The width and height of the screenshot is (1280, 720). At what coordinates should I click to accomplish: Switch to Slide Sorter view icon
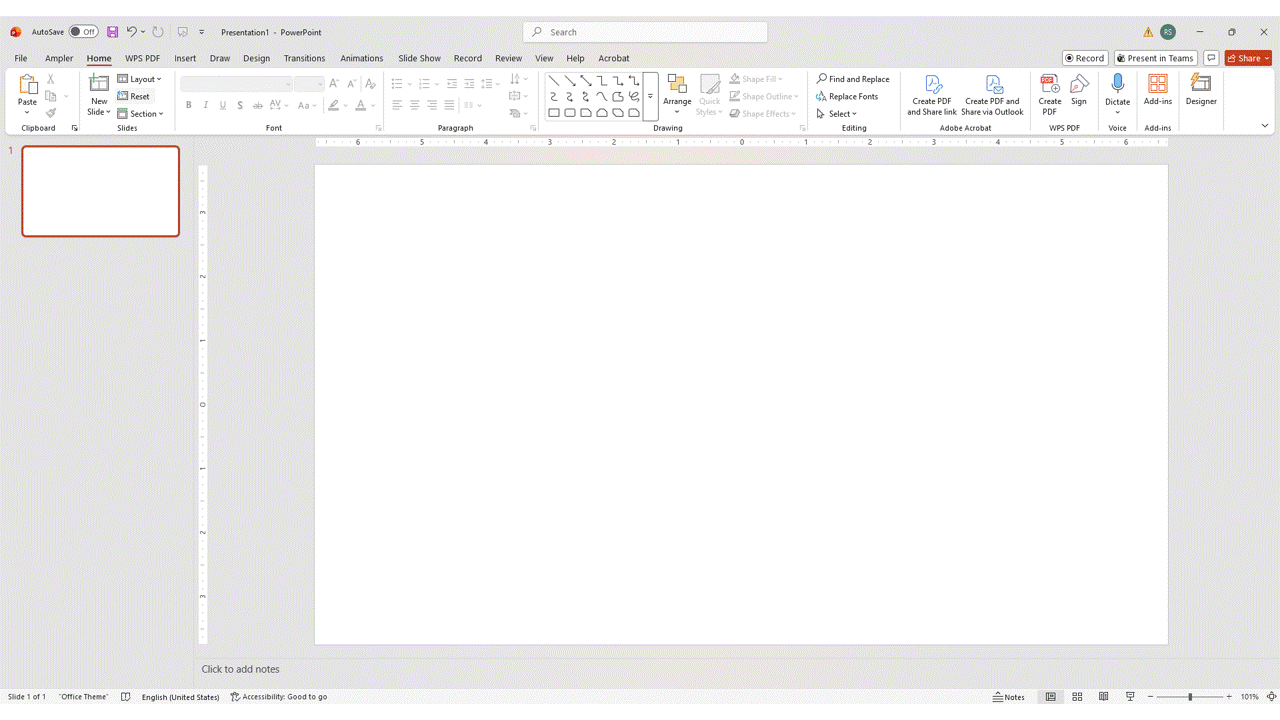(1077, 697)
